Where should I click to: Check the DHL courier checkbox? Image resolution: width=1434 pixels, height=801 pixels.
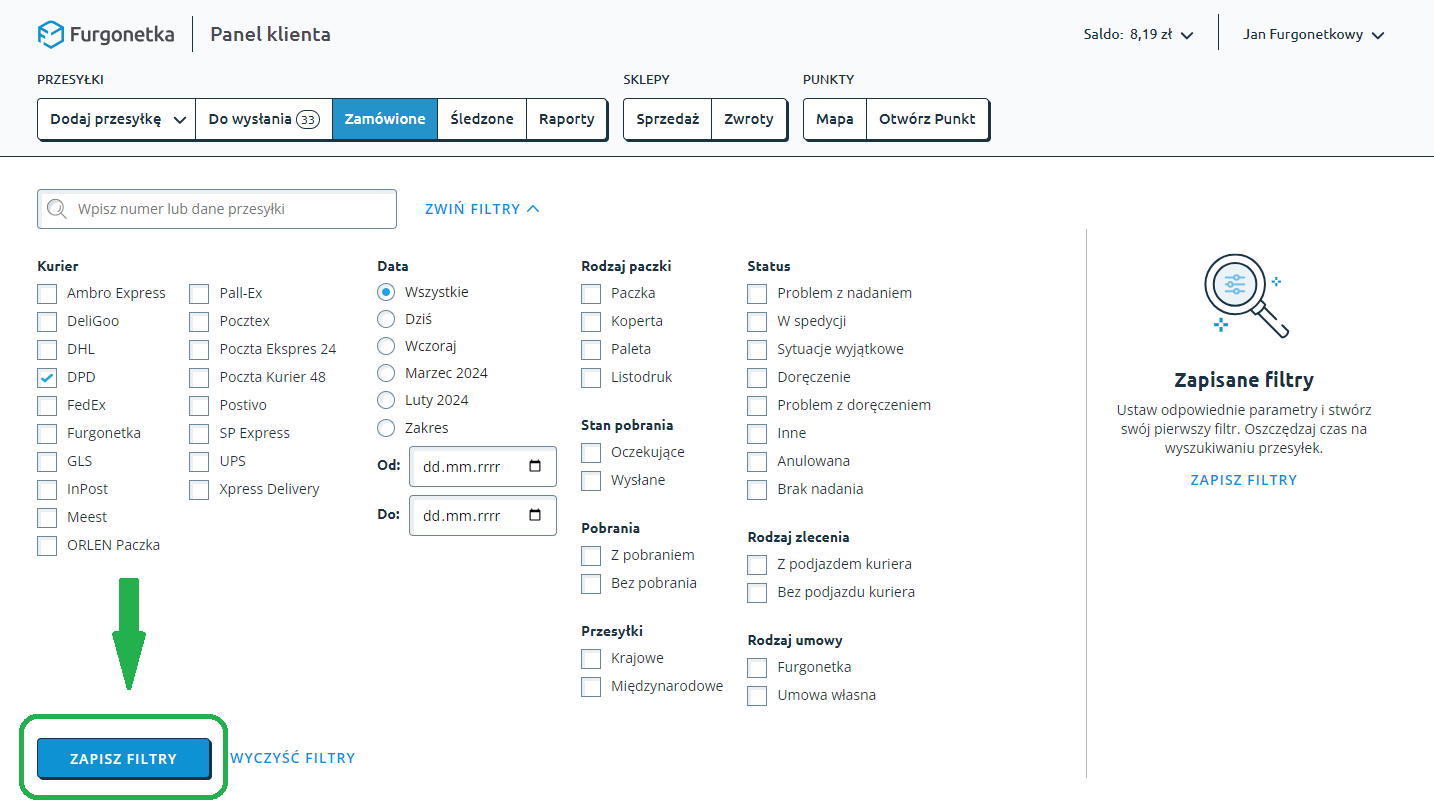coord(47,349)
